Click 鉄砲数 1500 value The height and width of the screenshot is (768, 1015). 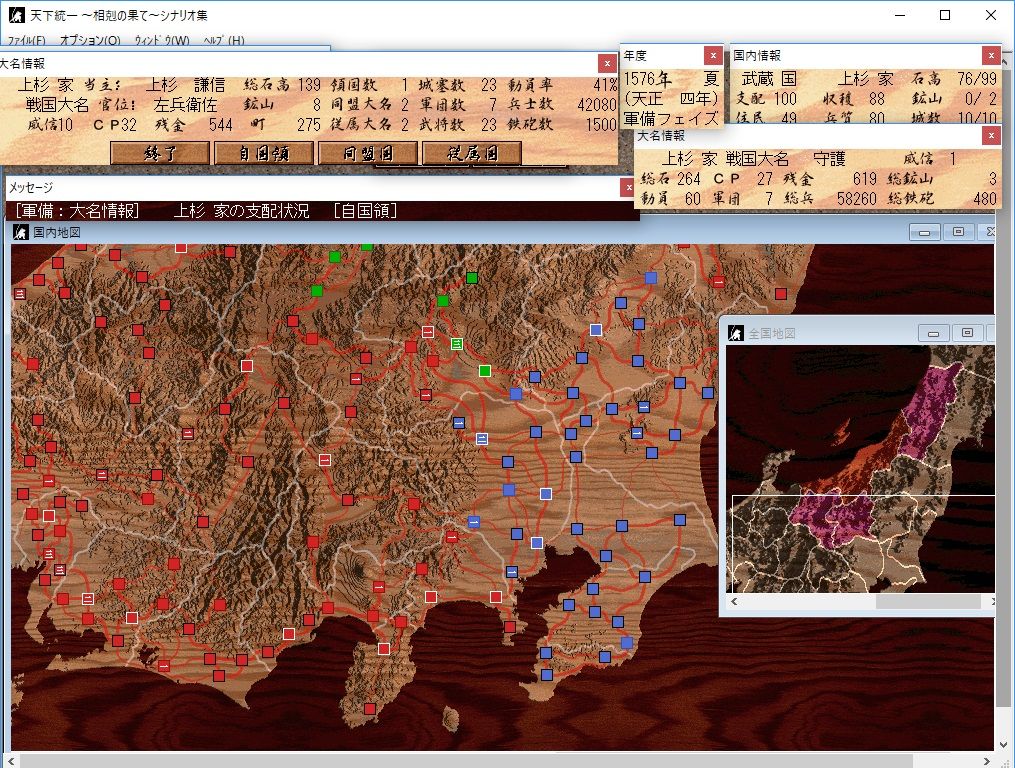click(601, 124)
